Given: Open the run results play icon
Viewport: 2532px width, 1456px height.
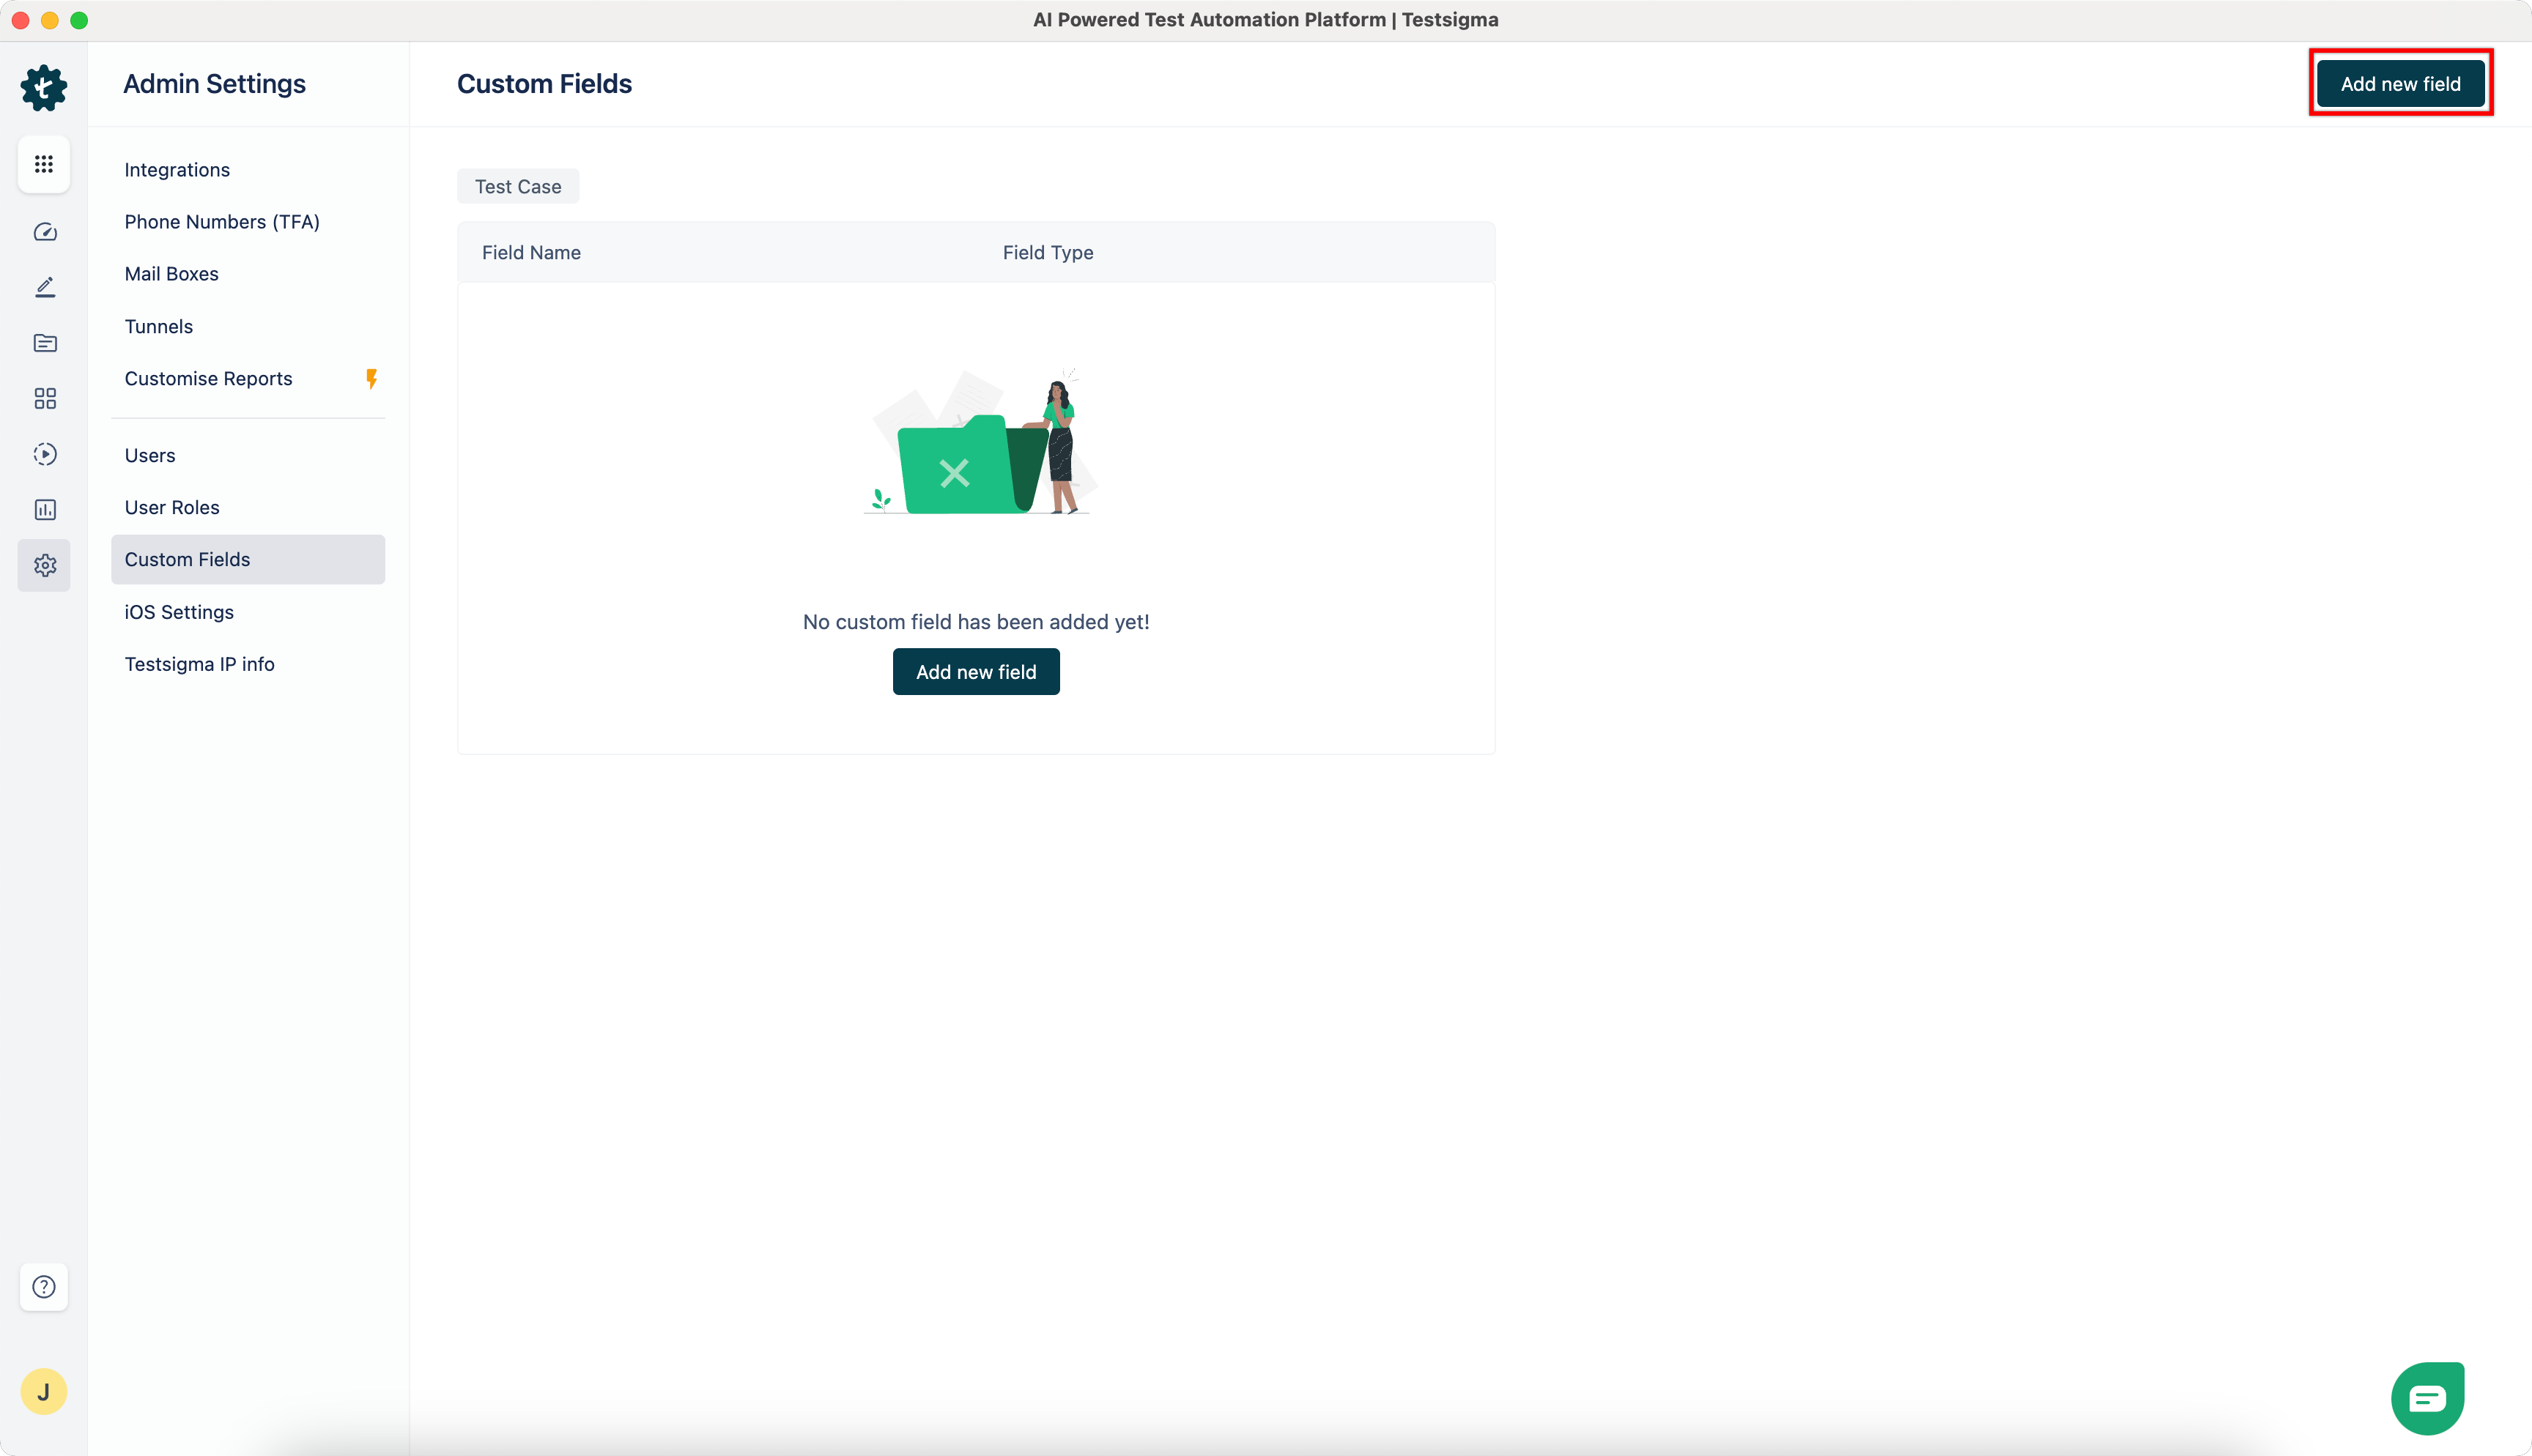Looking at the screenshot, I should click(45, 454).
